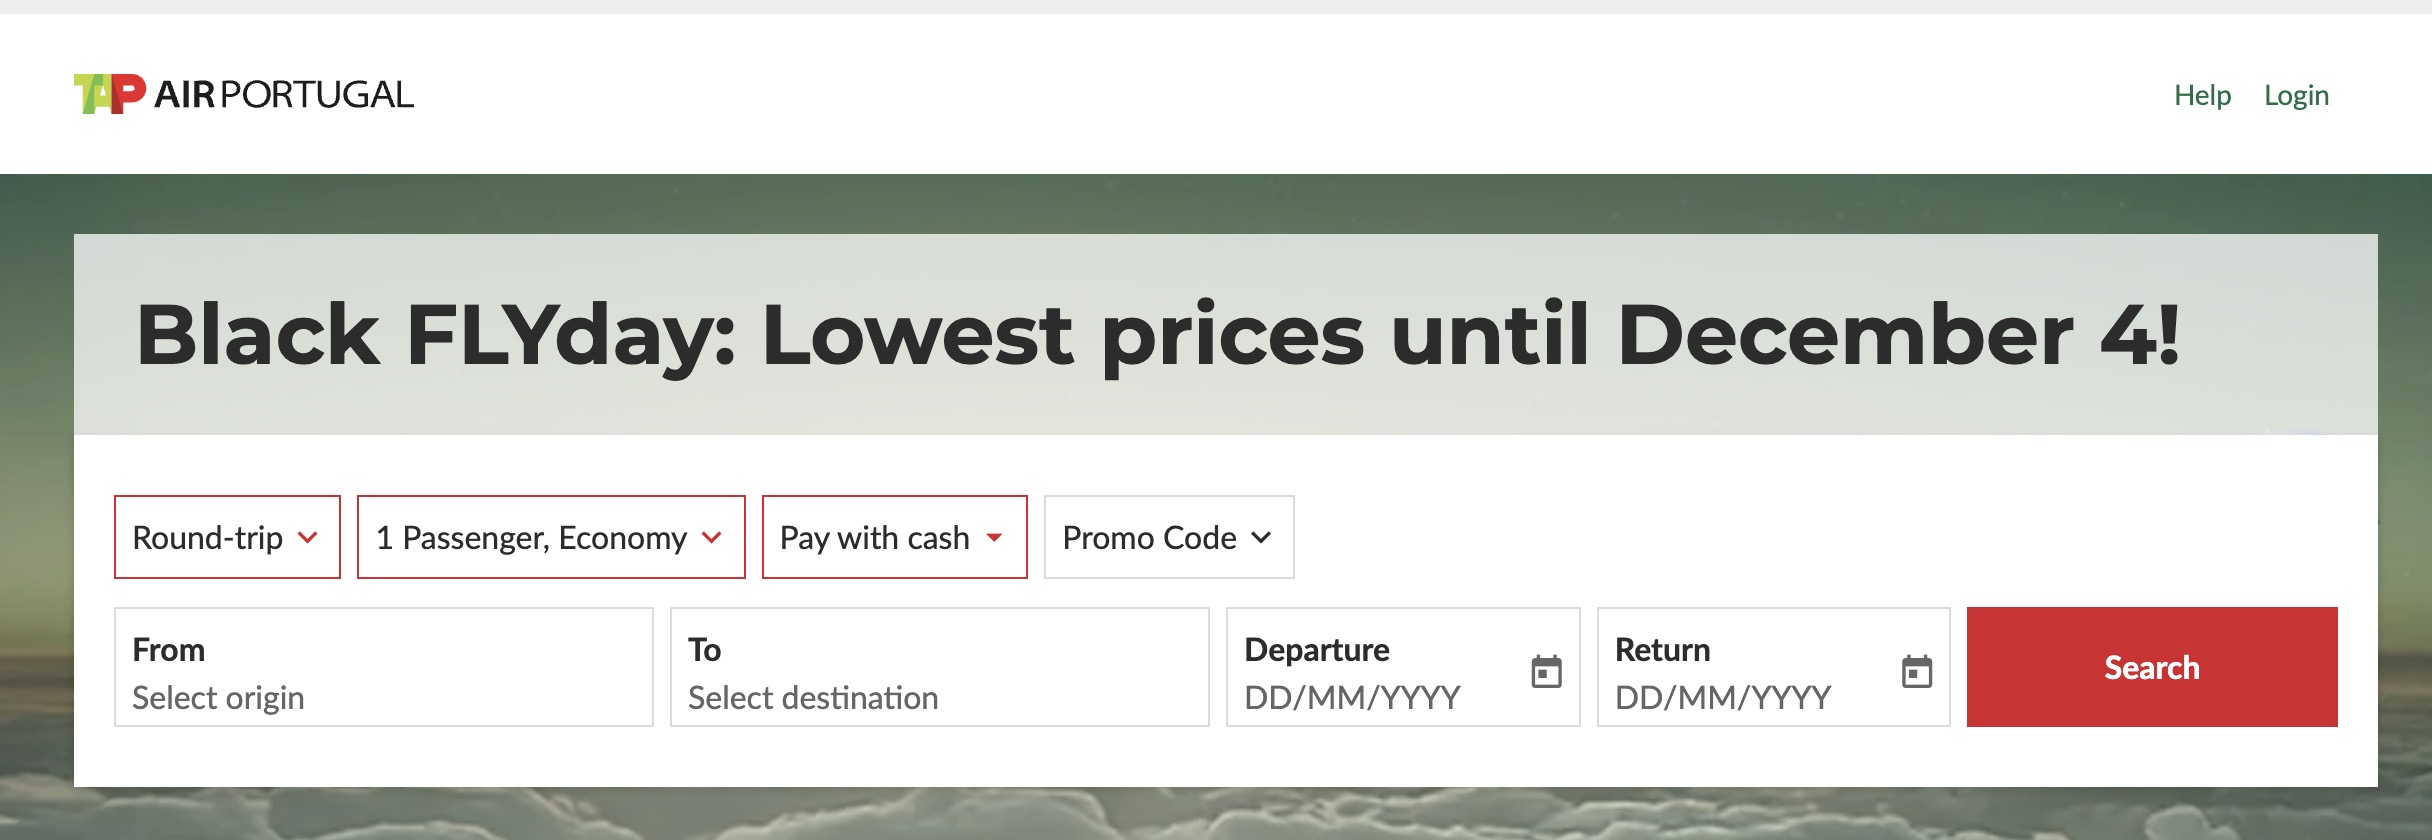
Task: Go to the Login page
Action: click(x=2297, y=95)
